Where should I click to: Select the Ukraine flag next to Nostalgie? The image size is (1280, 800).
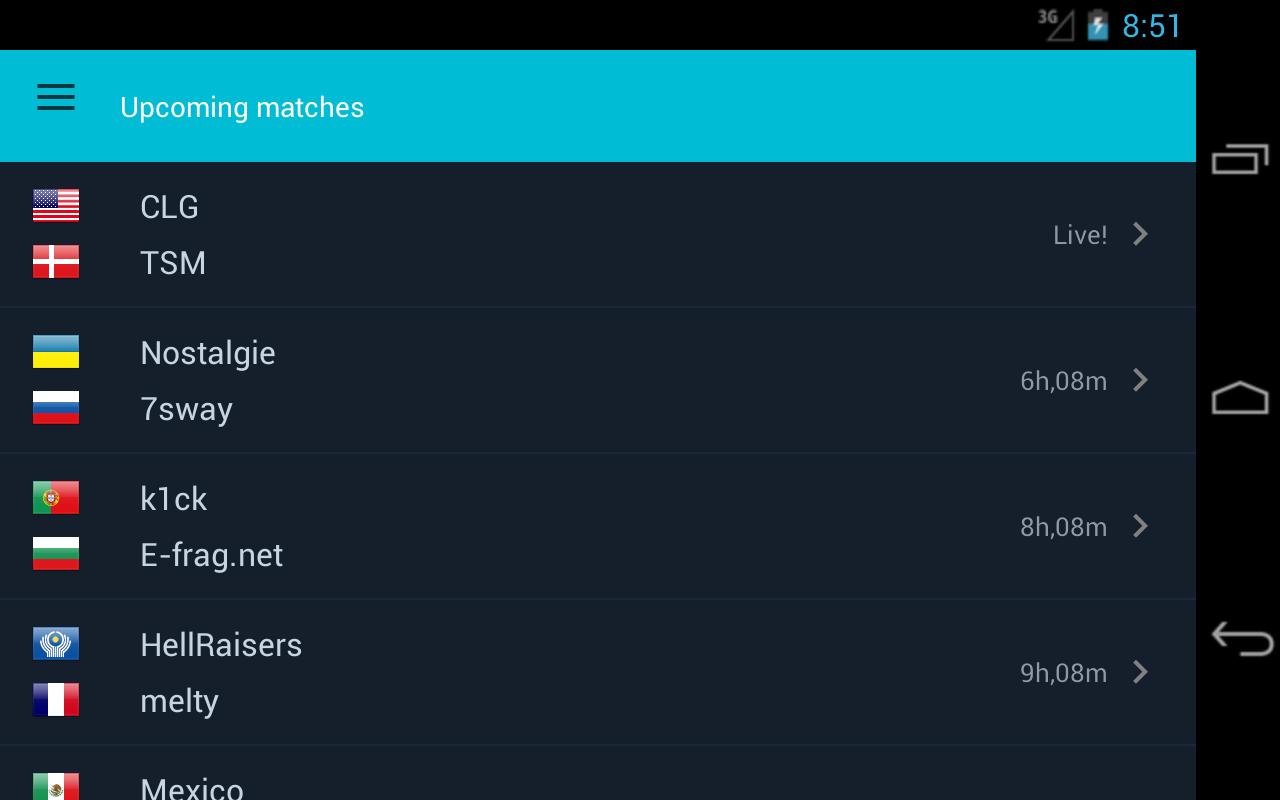(x=57, y=352)
